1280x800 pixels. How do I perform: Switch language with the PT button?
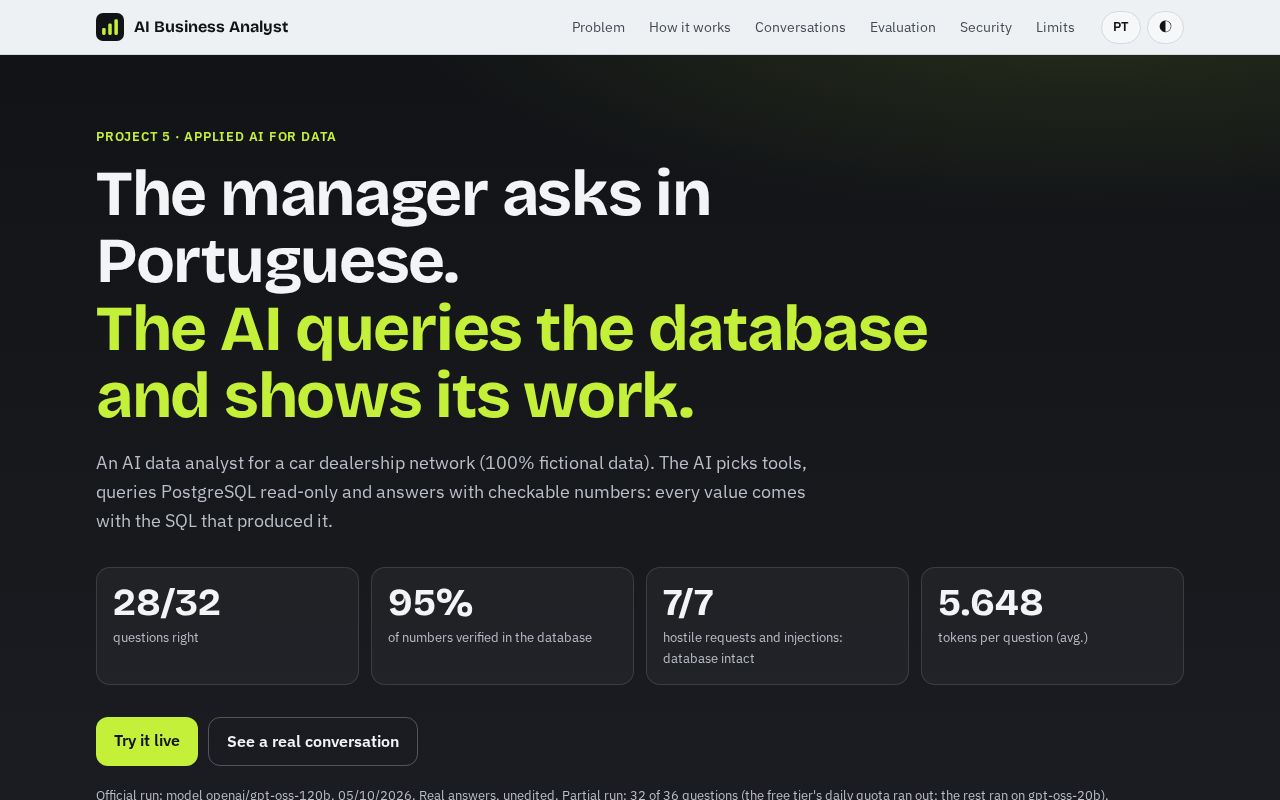(1121, 27)
